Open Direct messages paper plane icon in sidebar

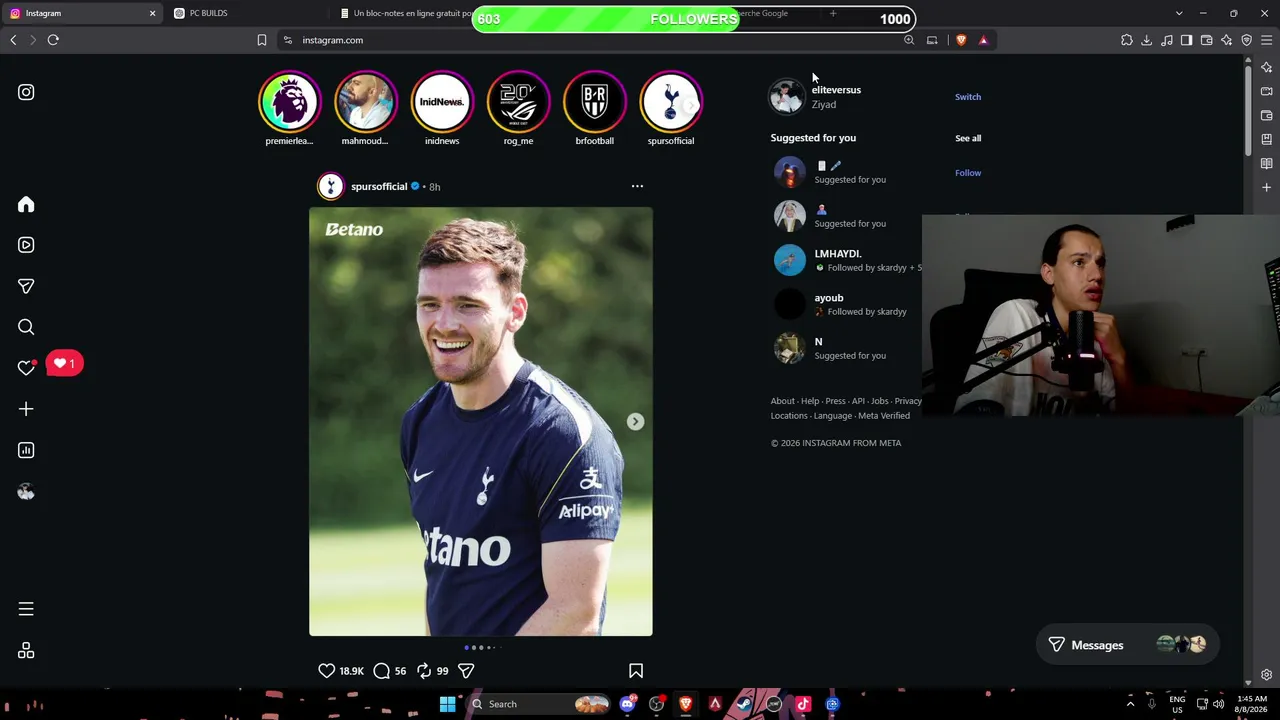26,286
